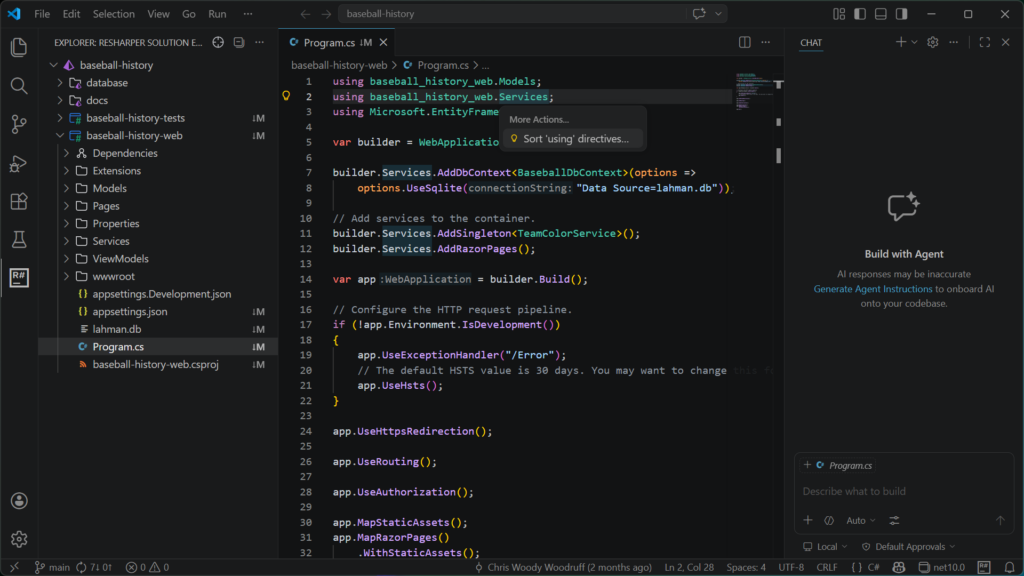This screenshot has height=576, width=1024.
Task: Click the editor vertical scrollbar thumb
Action: 779,156
